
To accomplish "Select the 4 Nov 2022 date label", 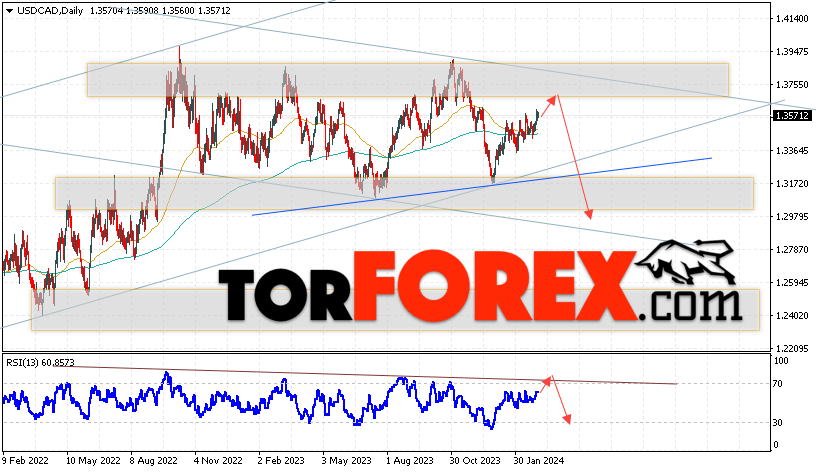I will point(218,461).
